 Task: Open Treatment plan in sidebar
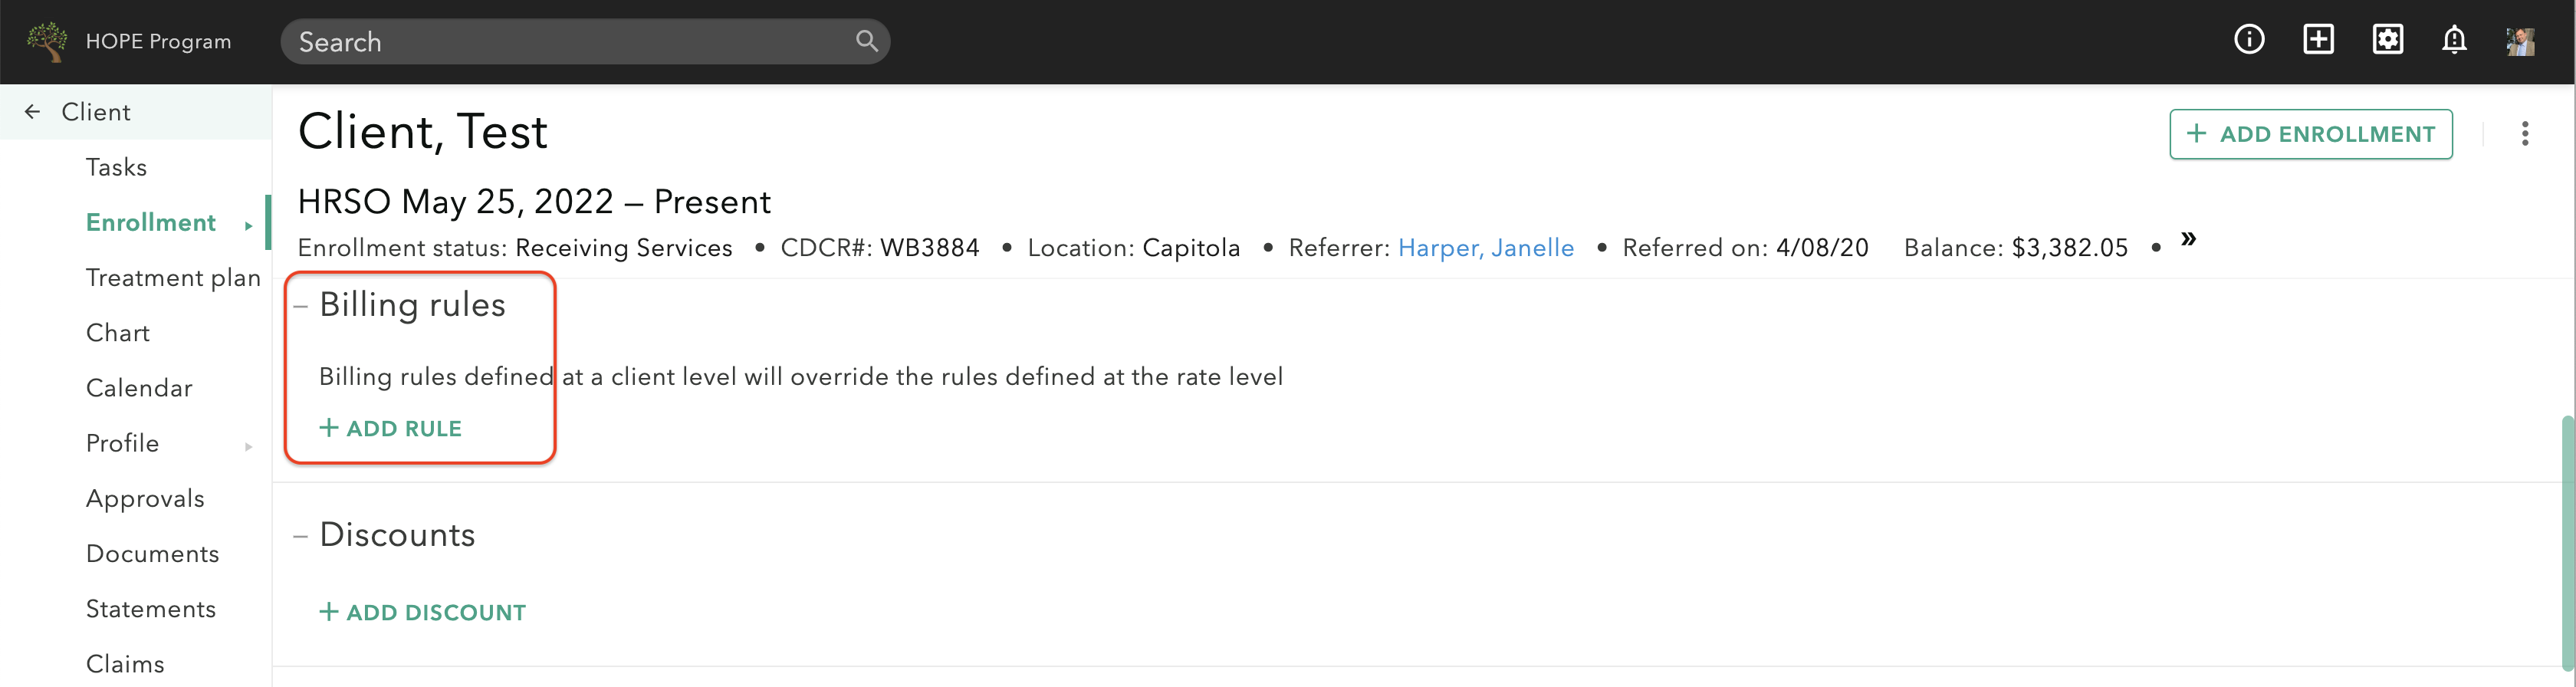tap(173, 278)
